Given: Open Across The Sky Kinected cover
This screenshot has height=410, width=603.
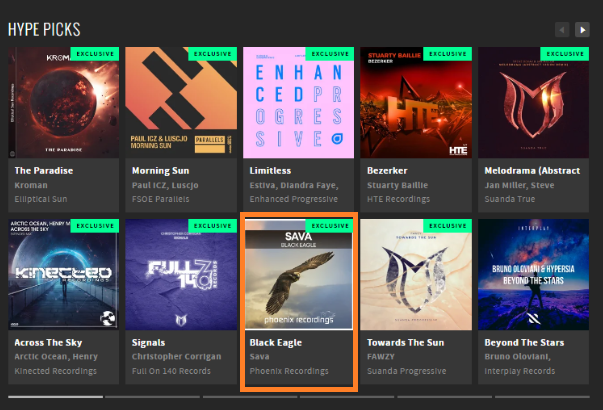Looking at the screenshot, I should 63,274.
